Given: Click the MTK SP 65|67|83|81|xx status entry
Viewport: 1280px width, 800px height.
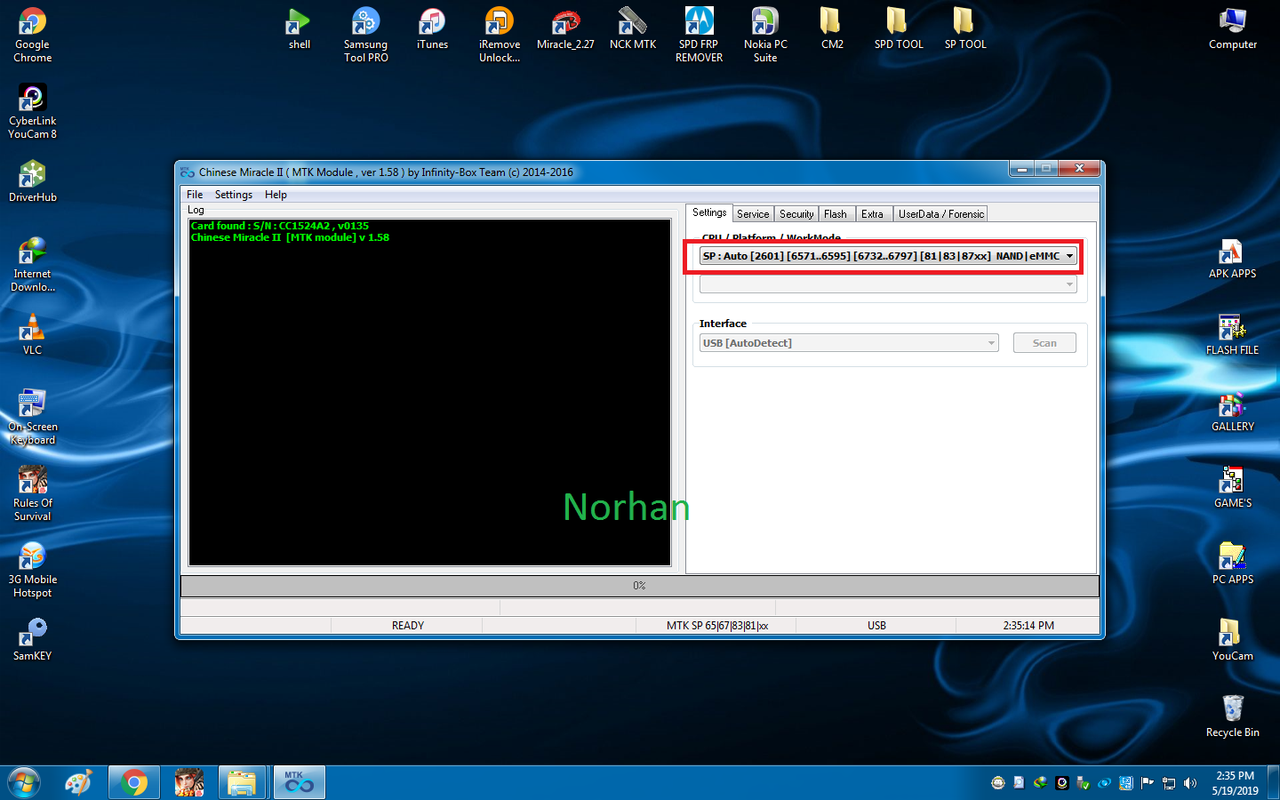Looking at the screenshot, I should [x=717, y=626].
